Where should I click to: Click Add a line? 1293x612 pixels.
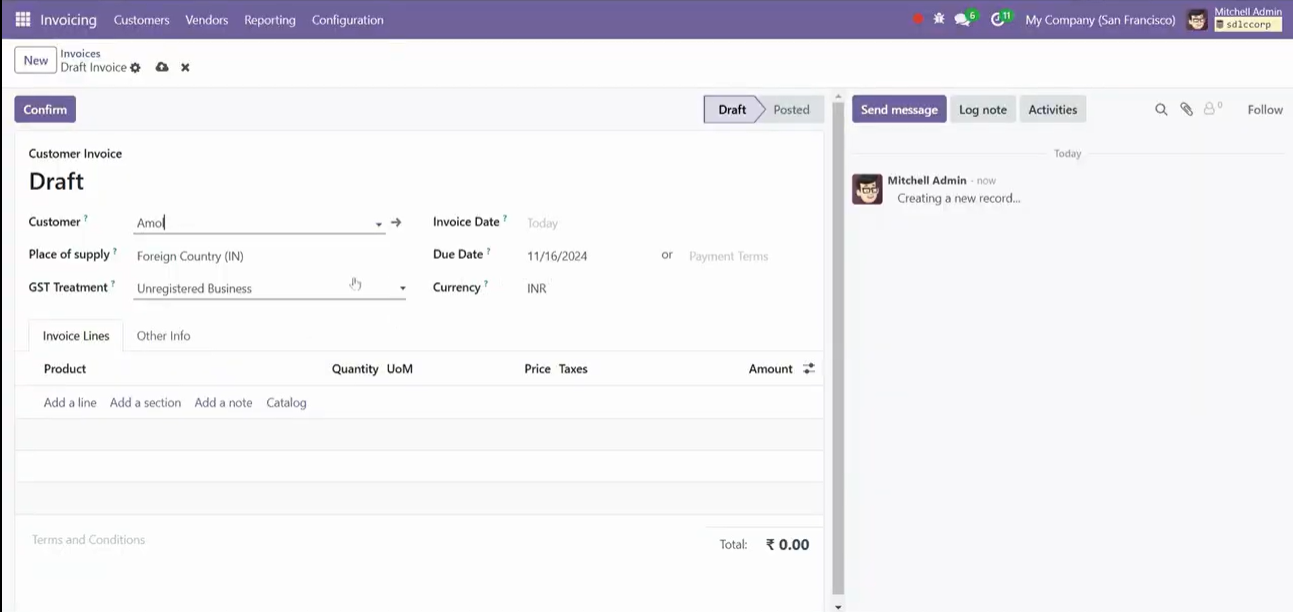coord(70,403)
